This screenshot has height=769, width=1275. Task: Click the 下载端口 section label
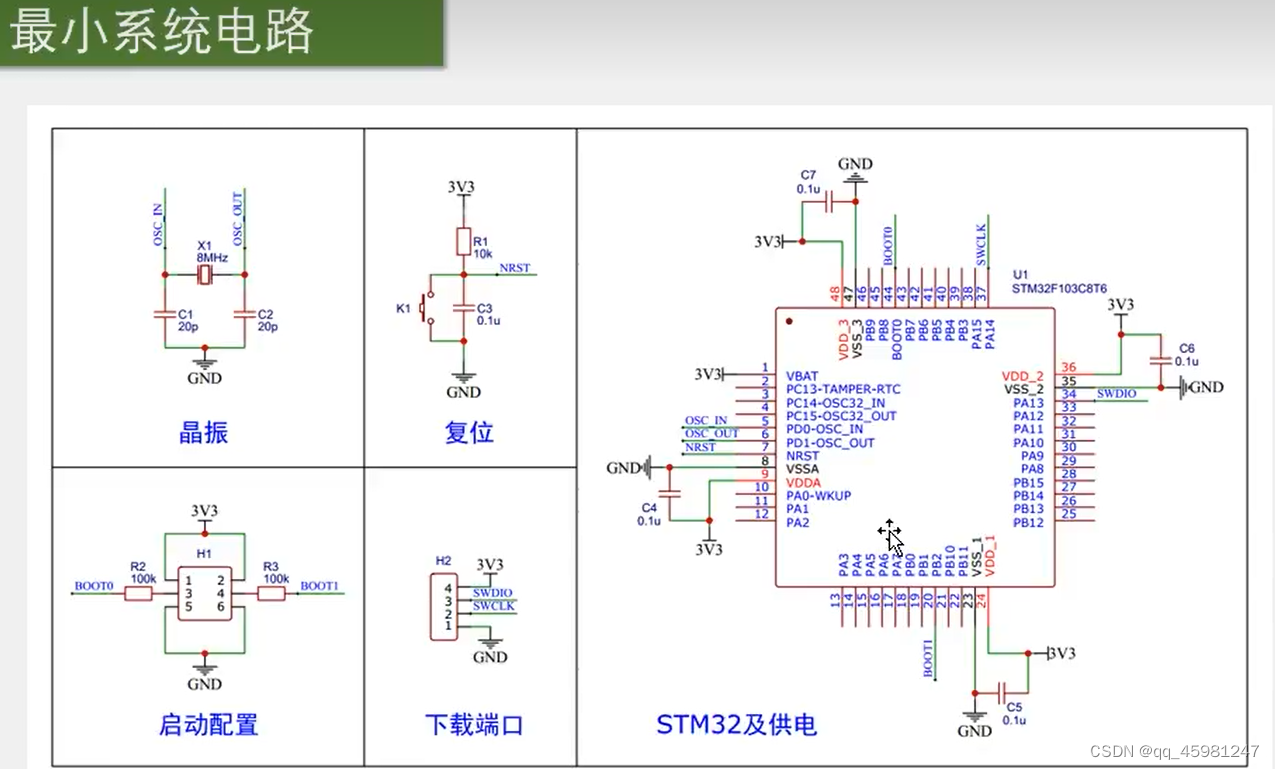pyautogui.click(x=474, y=725)
